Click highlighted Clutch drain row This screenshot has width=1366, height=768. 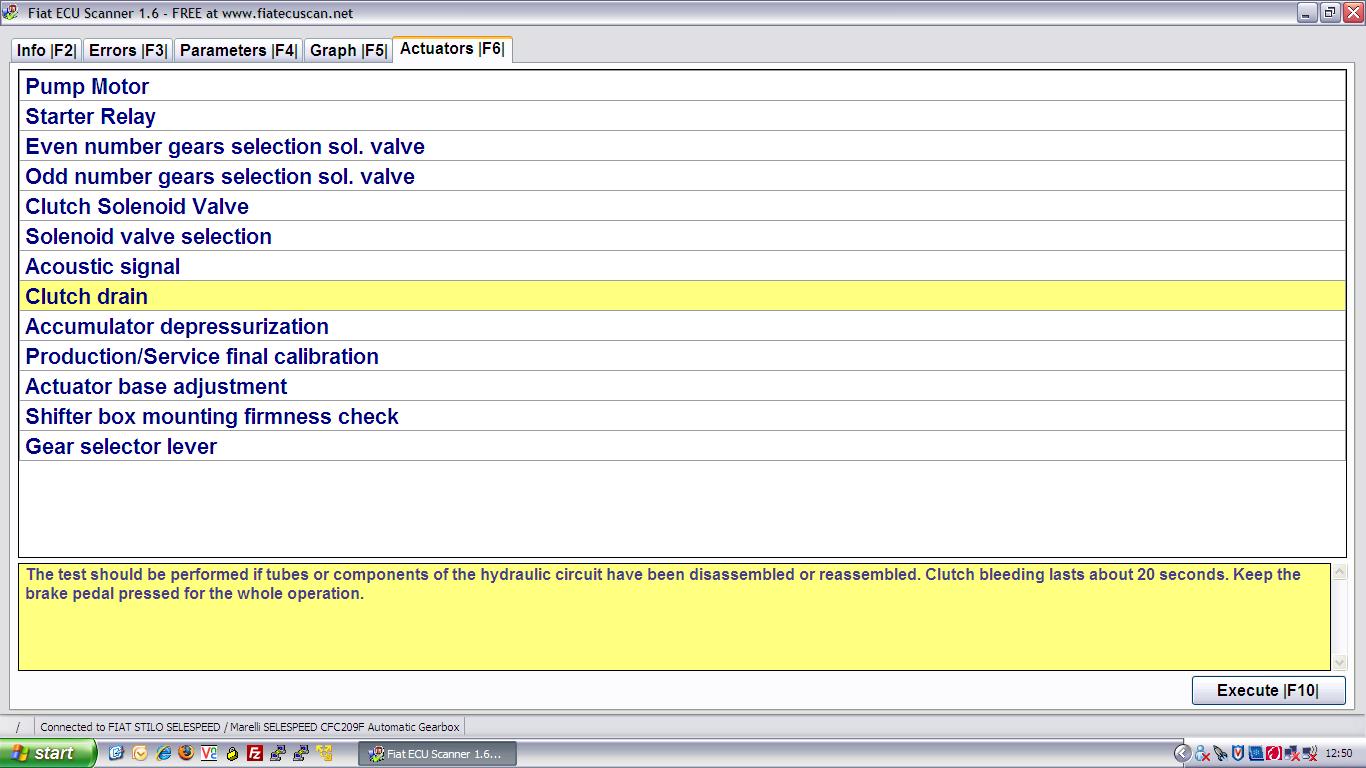click(x=682, y=296)
